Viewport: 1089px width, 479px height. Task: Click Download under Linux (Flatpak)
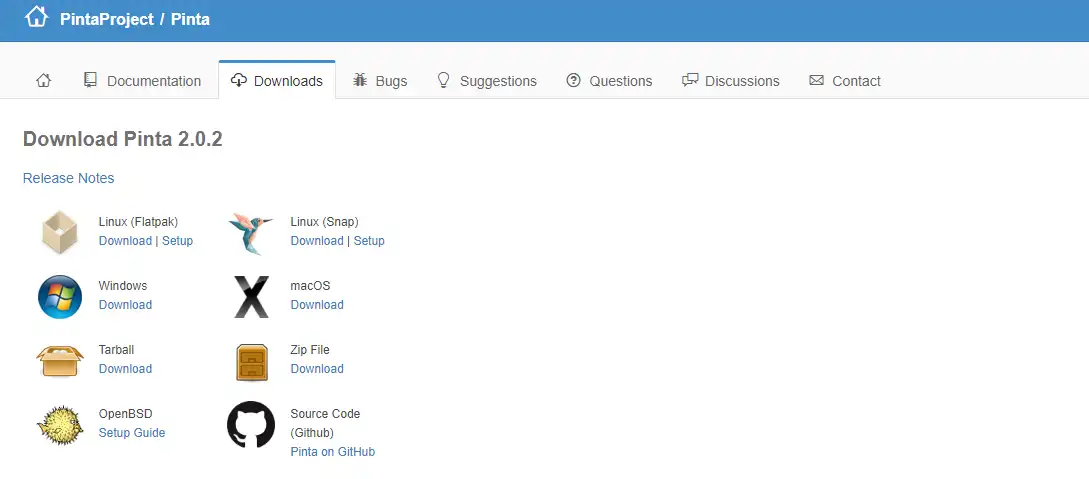pyautogui.click(x=125, y=241)
